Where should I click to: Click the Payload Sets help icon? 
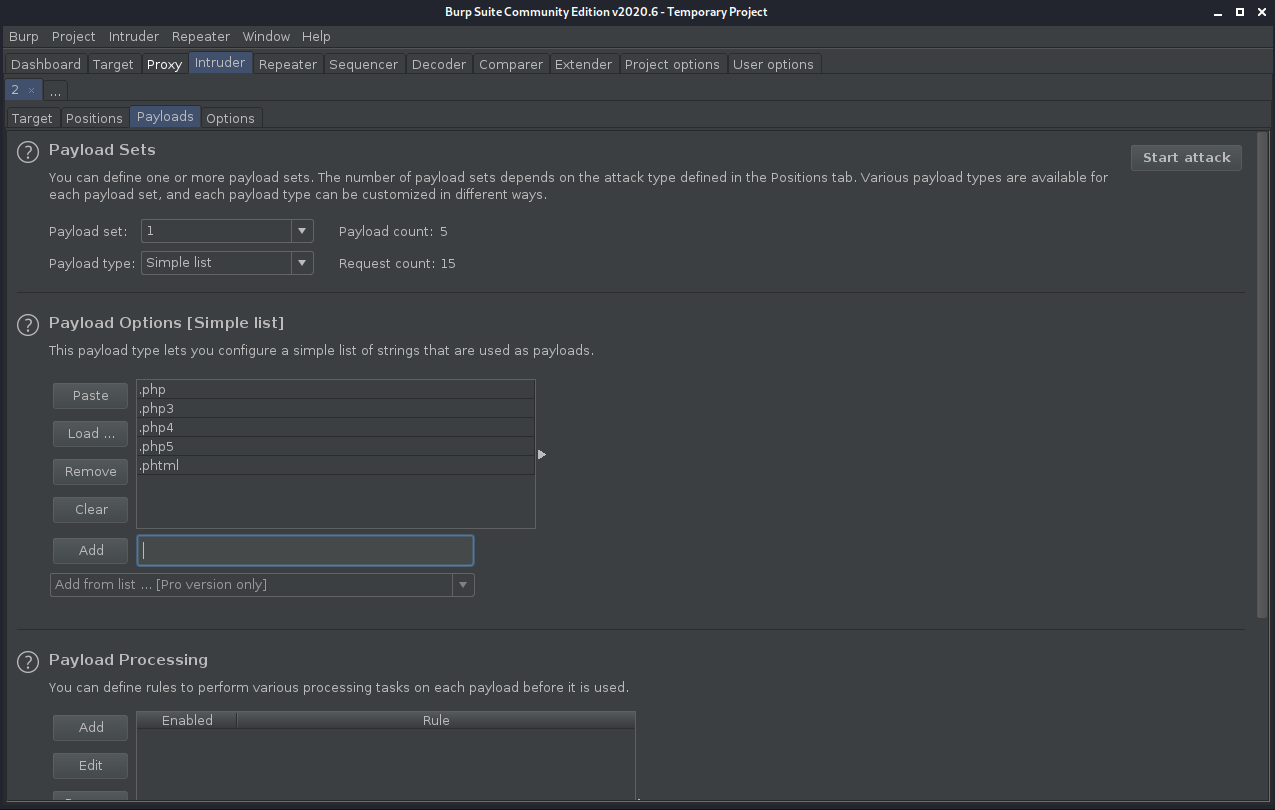pos(28,153)
